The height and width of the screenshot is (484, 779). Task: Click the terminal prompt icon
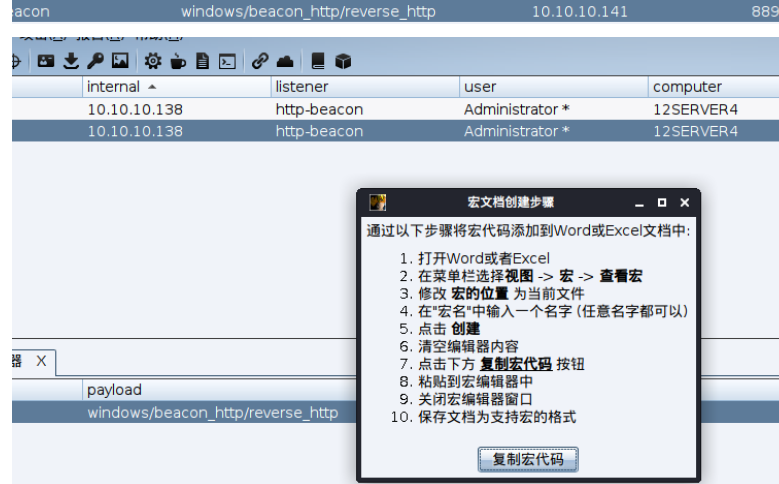tap(228, 61)
